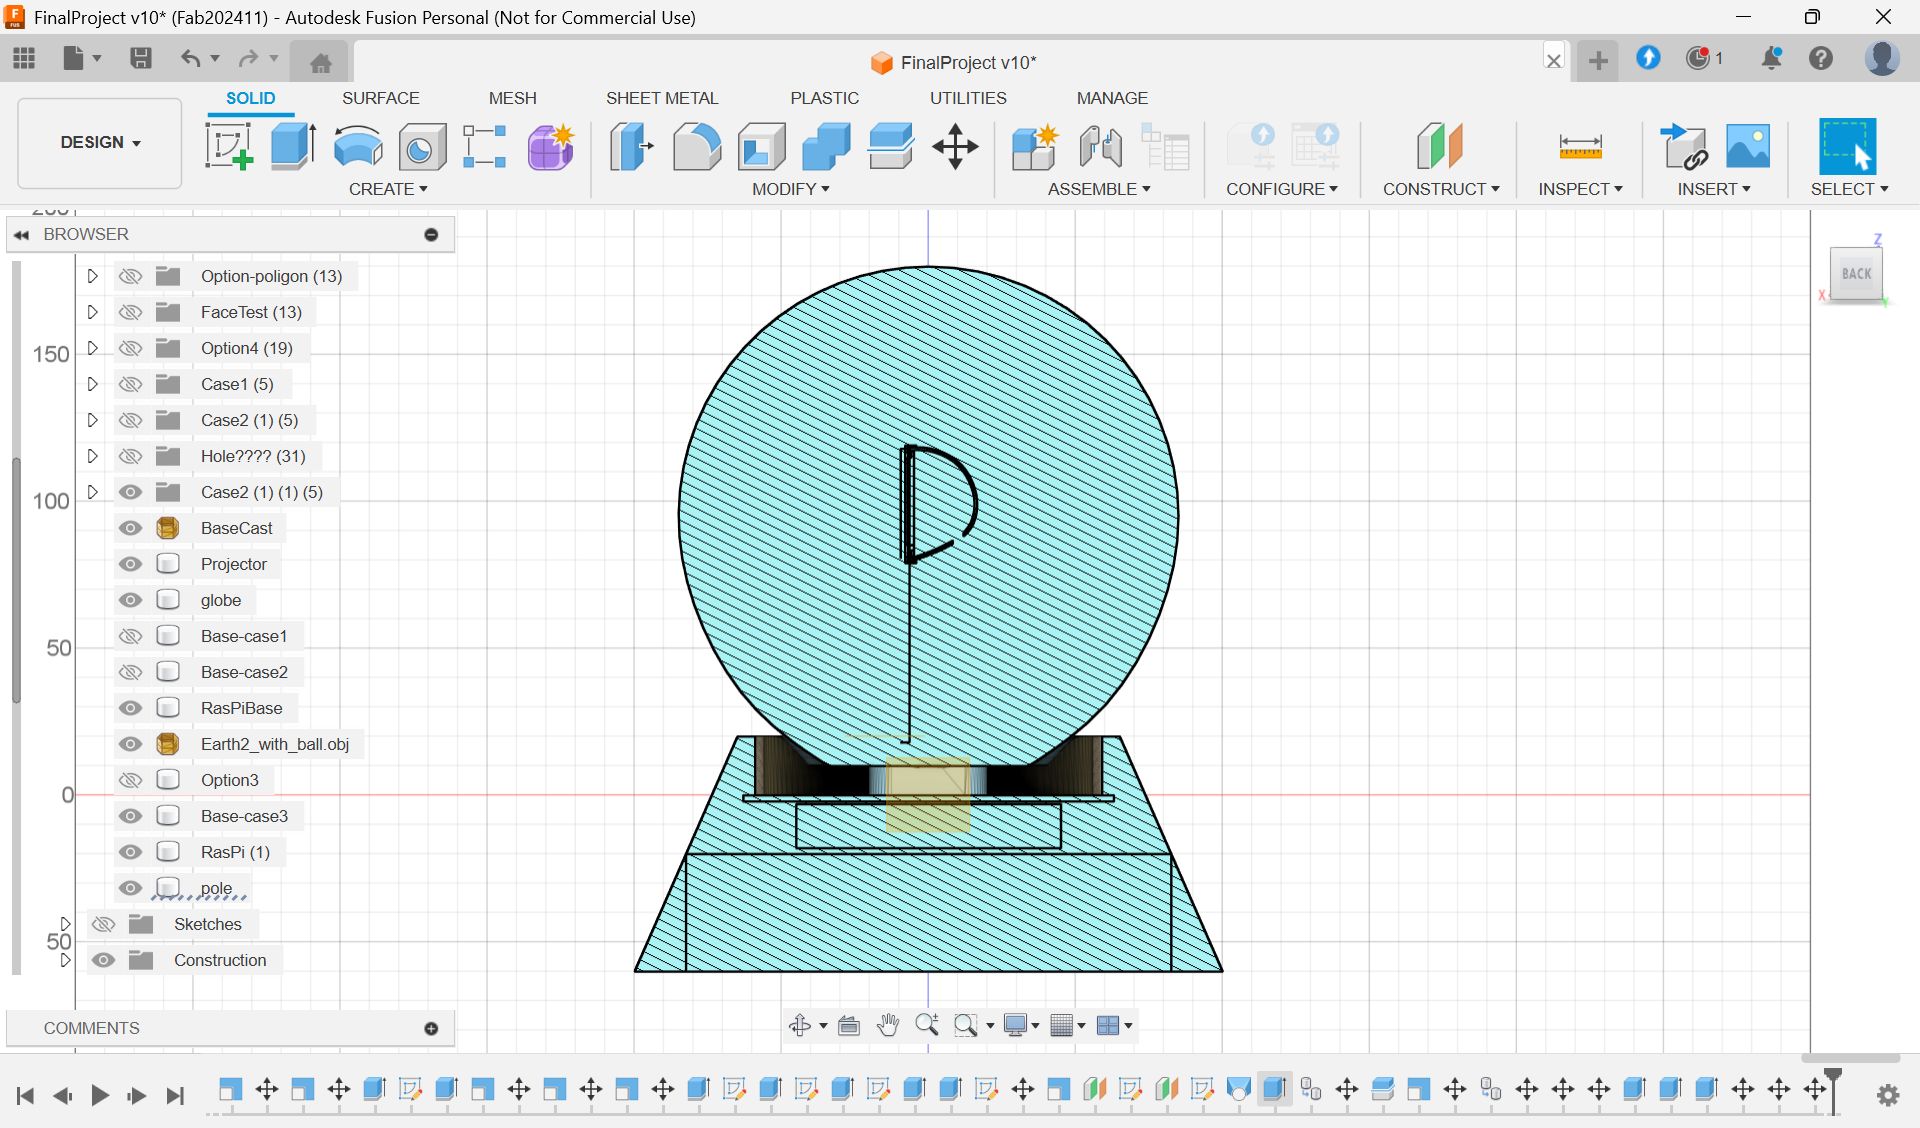Open the INSPECT dropdown menu
This screenshot has width=1920, height=1128.
click(x=1580, y=189)
